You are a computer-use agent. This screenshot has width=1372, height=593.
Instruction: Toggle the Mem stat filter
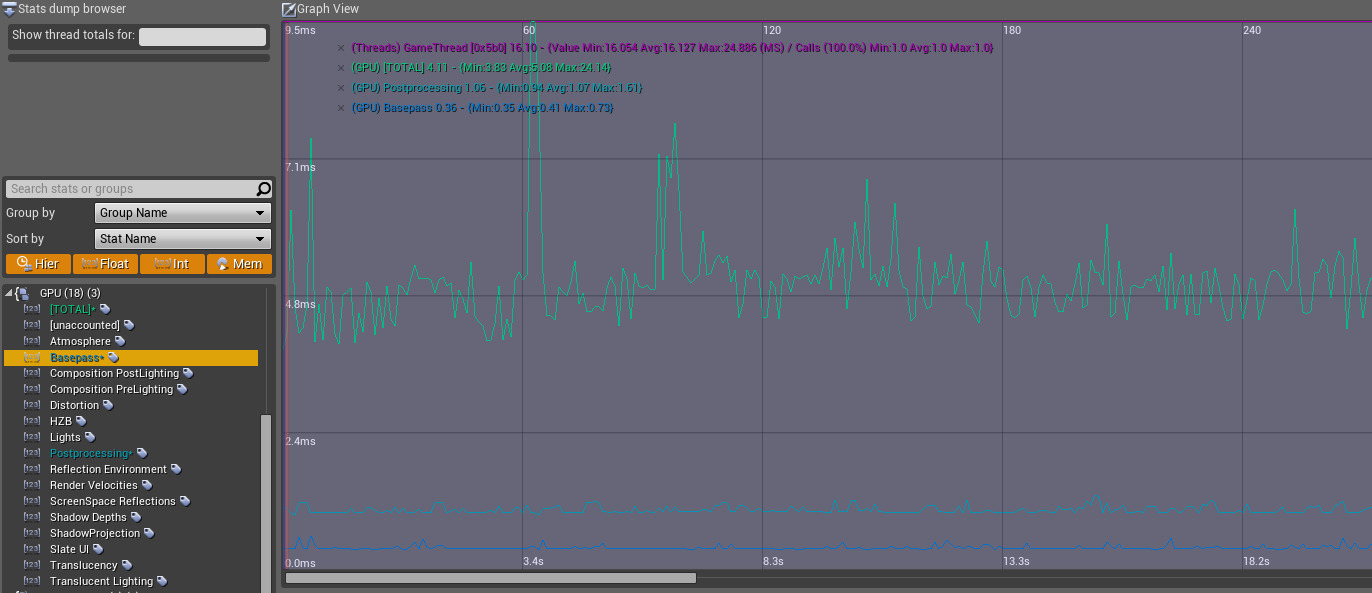(x=240, y=264)
